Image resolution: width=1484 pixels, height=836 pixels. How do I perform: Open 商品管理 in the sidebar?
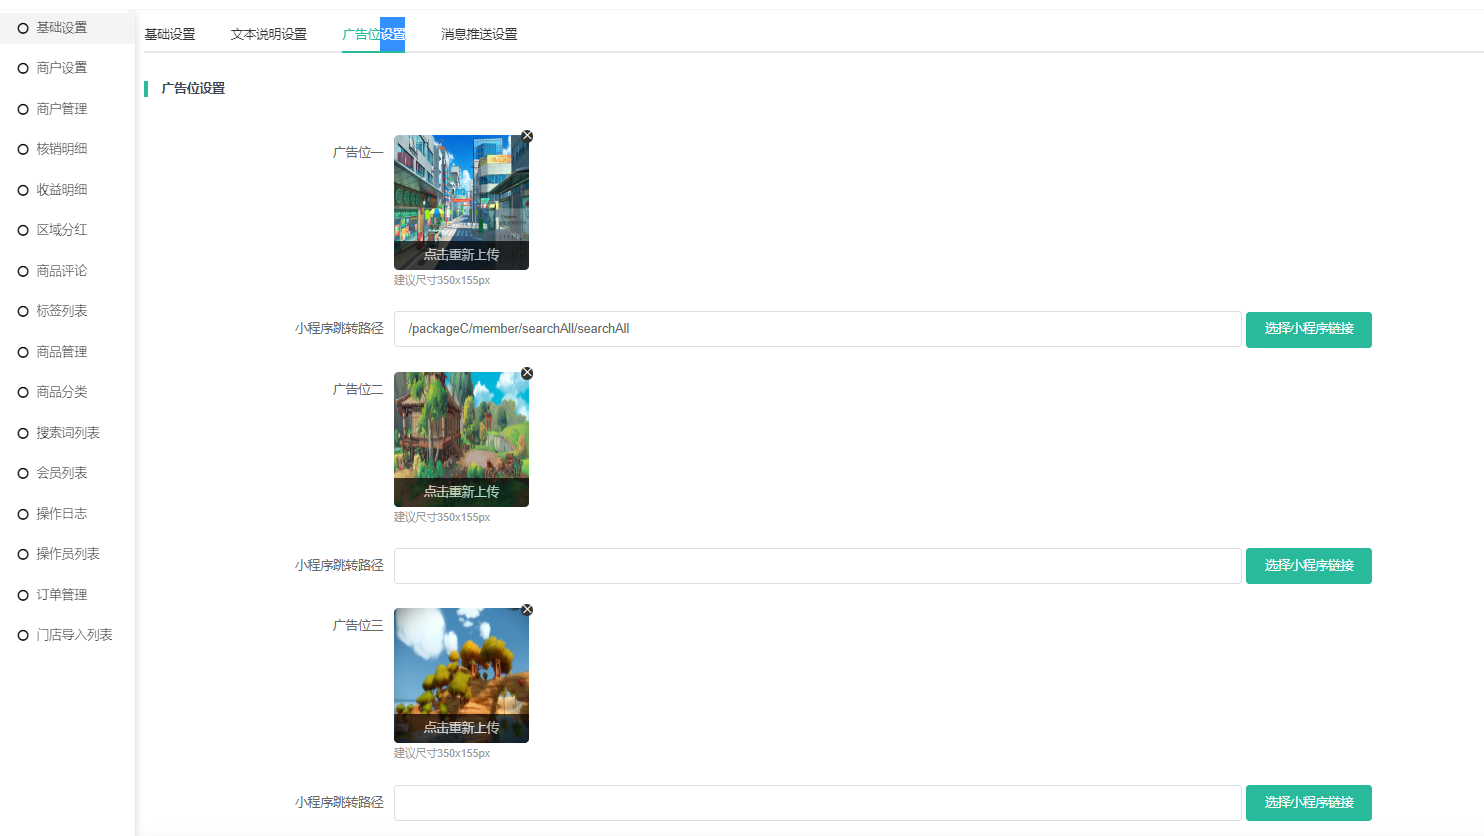[62, 352]
